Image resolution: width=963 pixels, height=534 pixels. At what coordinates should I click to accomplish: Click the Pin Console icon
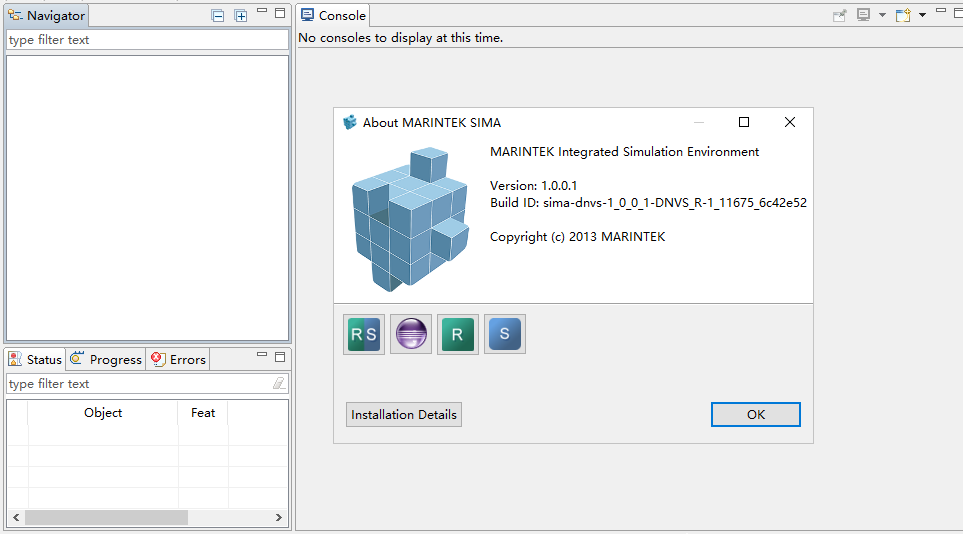point(839,15)
